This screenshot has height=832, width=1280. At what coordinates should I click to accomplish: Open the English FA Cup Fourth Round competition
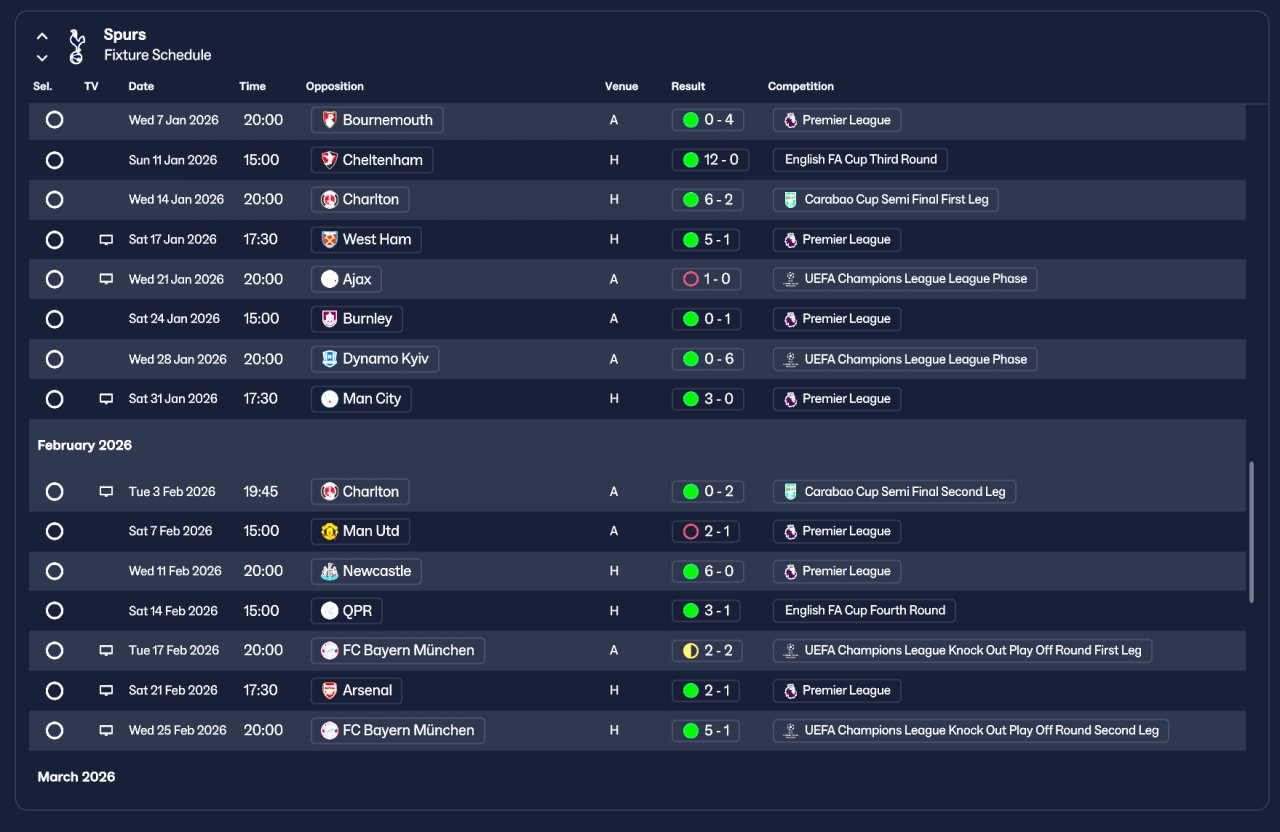(864, 611)
